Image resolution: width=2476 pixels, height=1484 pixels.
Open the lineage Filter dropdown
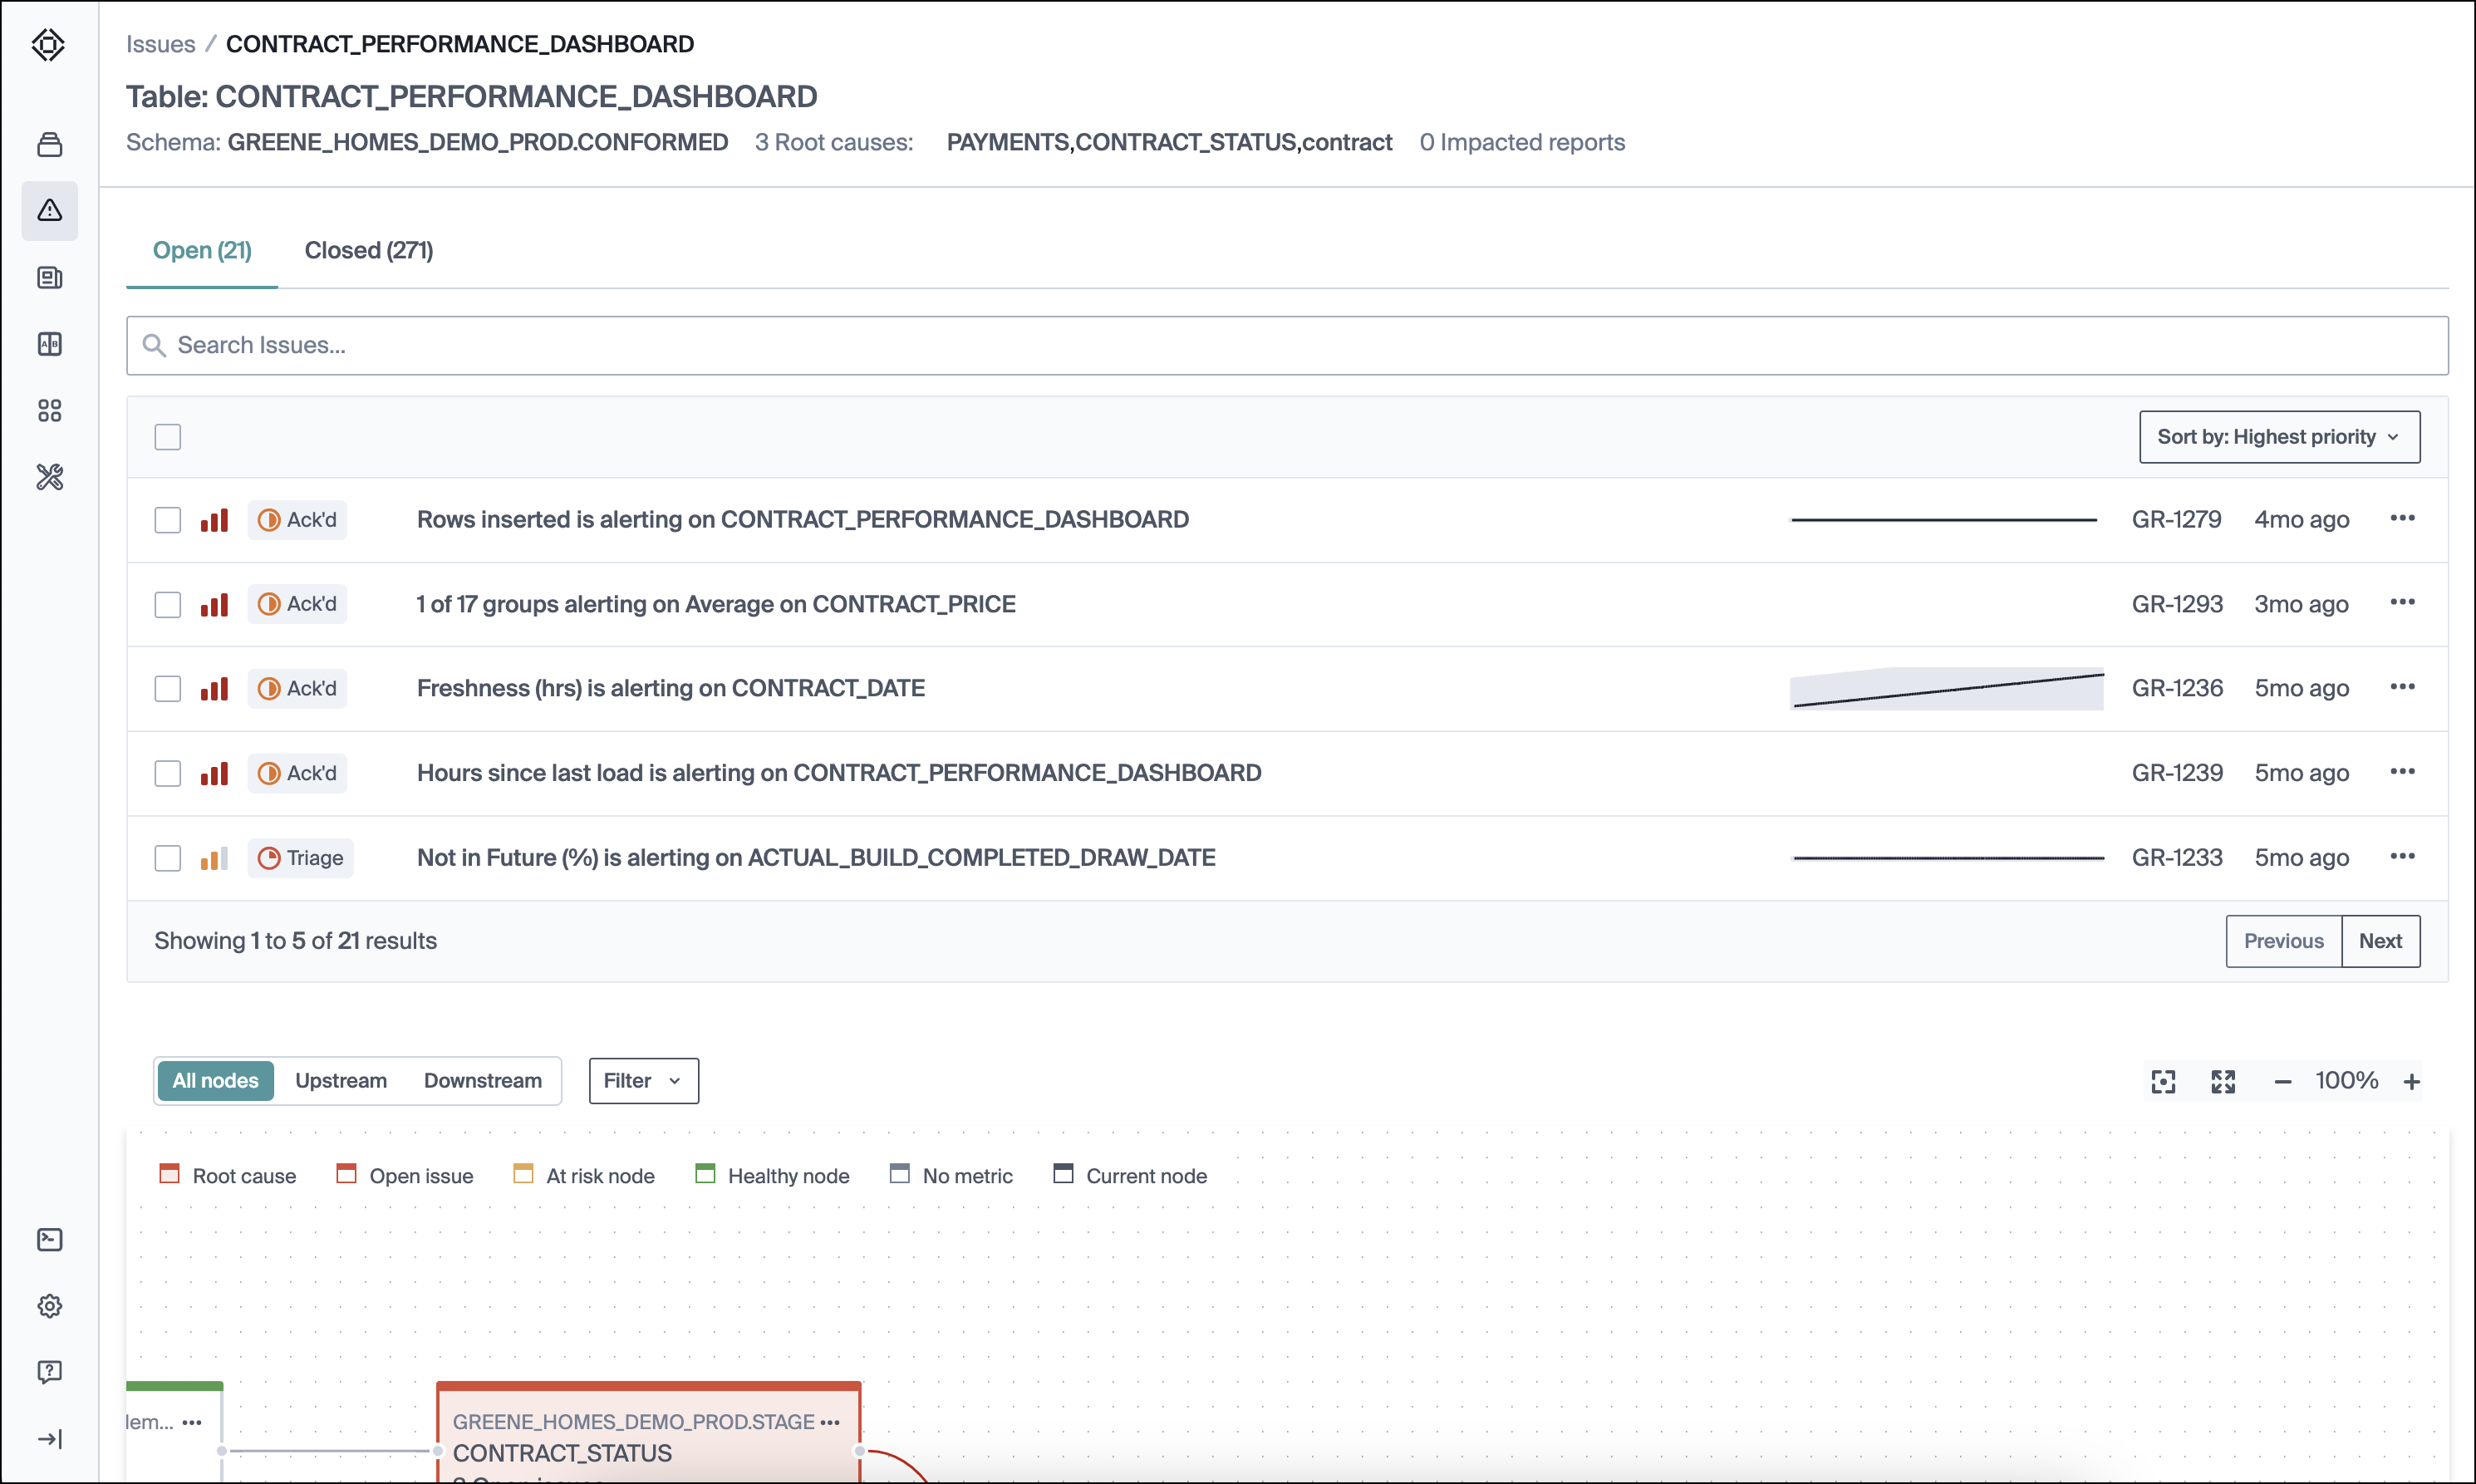coord(643,1081)
